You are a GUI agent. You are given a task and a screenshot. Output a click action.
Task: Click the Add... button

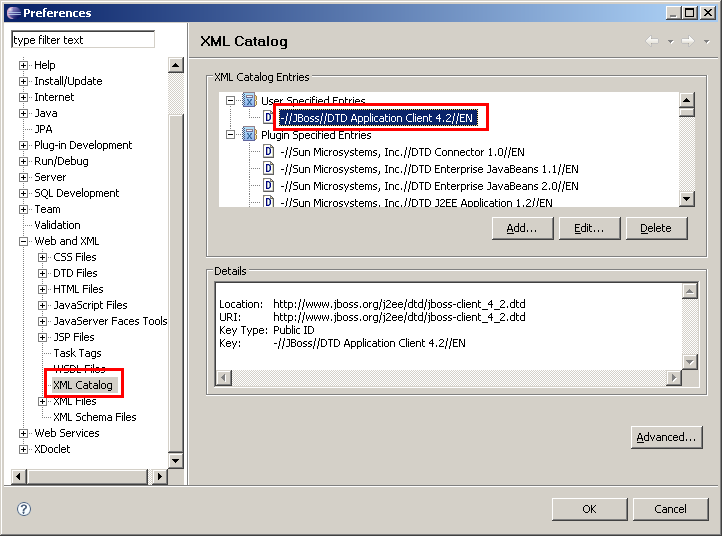click(x=522, y=228)
